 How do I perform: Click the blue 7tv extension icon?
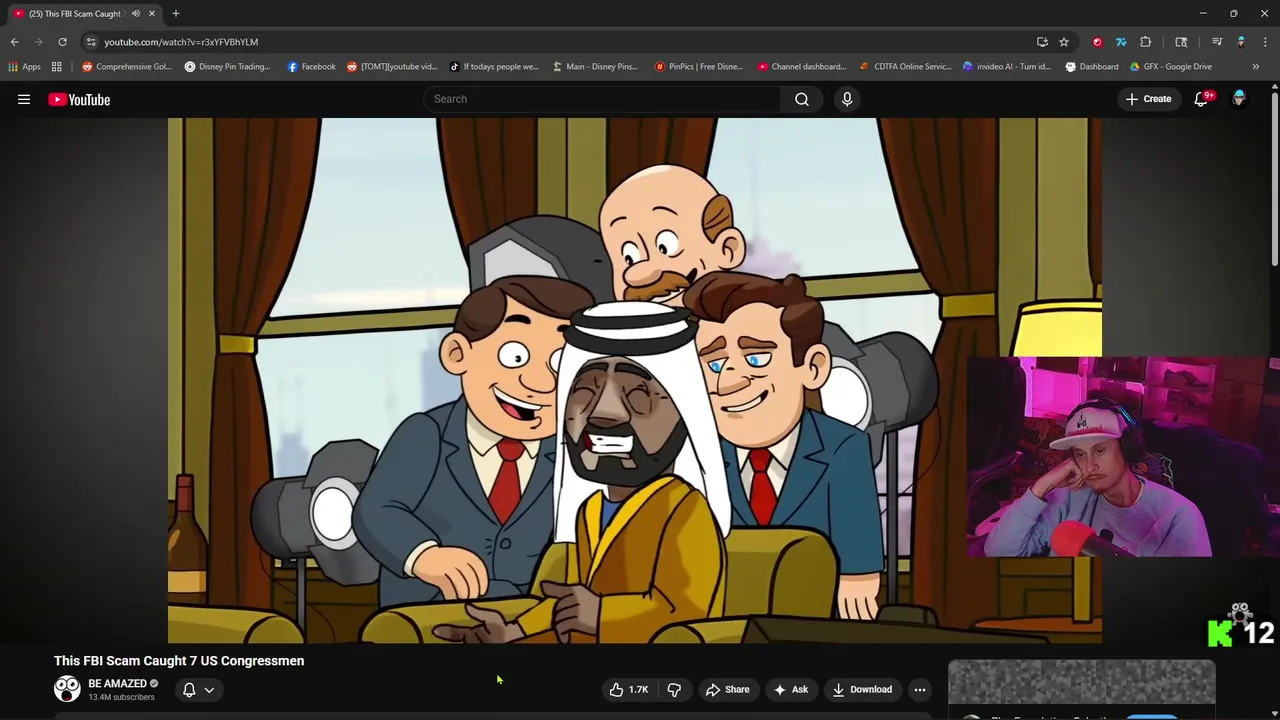coord(1121,42)
